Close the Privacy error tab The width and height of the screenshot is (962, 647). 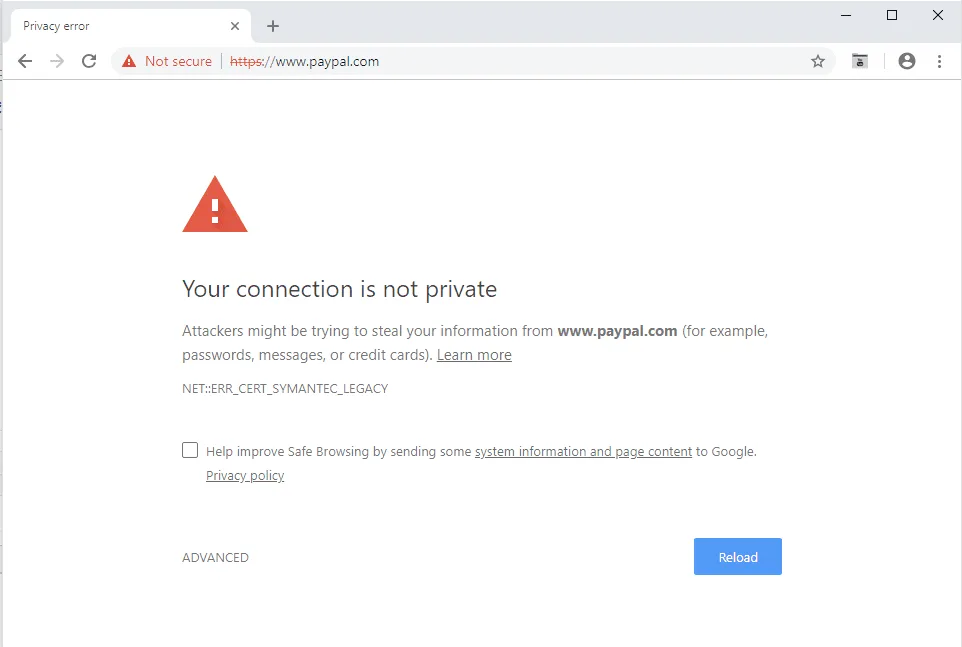(x=235, y=25)
